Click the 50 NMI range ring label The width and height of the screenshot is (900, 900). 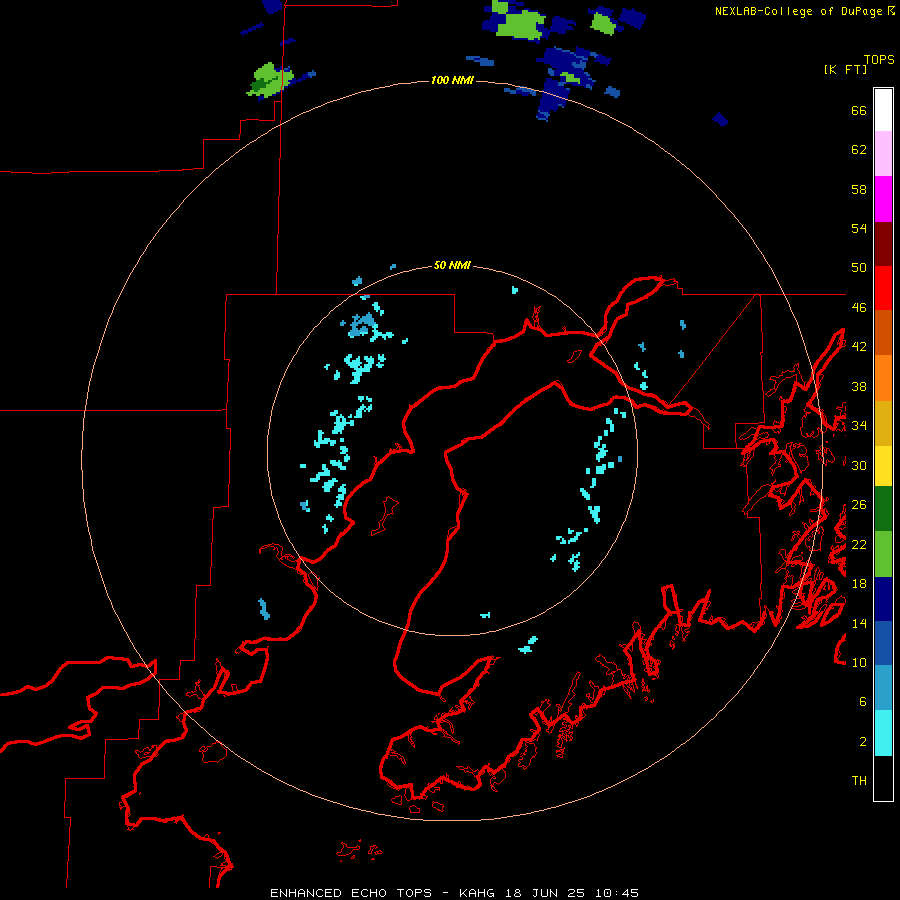point(452,265)
